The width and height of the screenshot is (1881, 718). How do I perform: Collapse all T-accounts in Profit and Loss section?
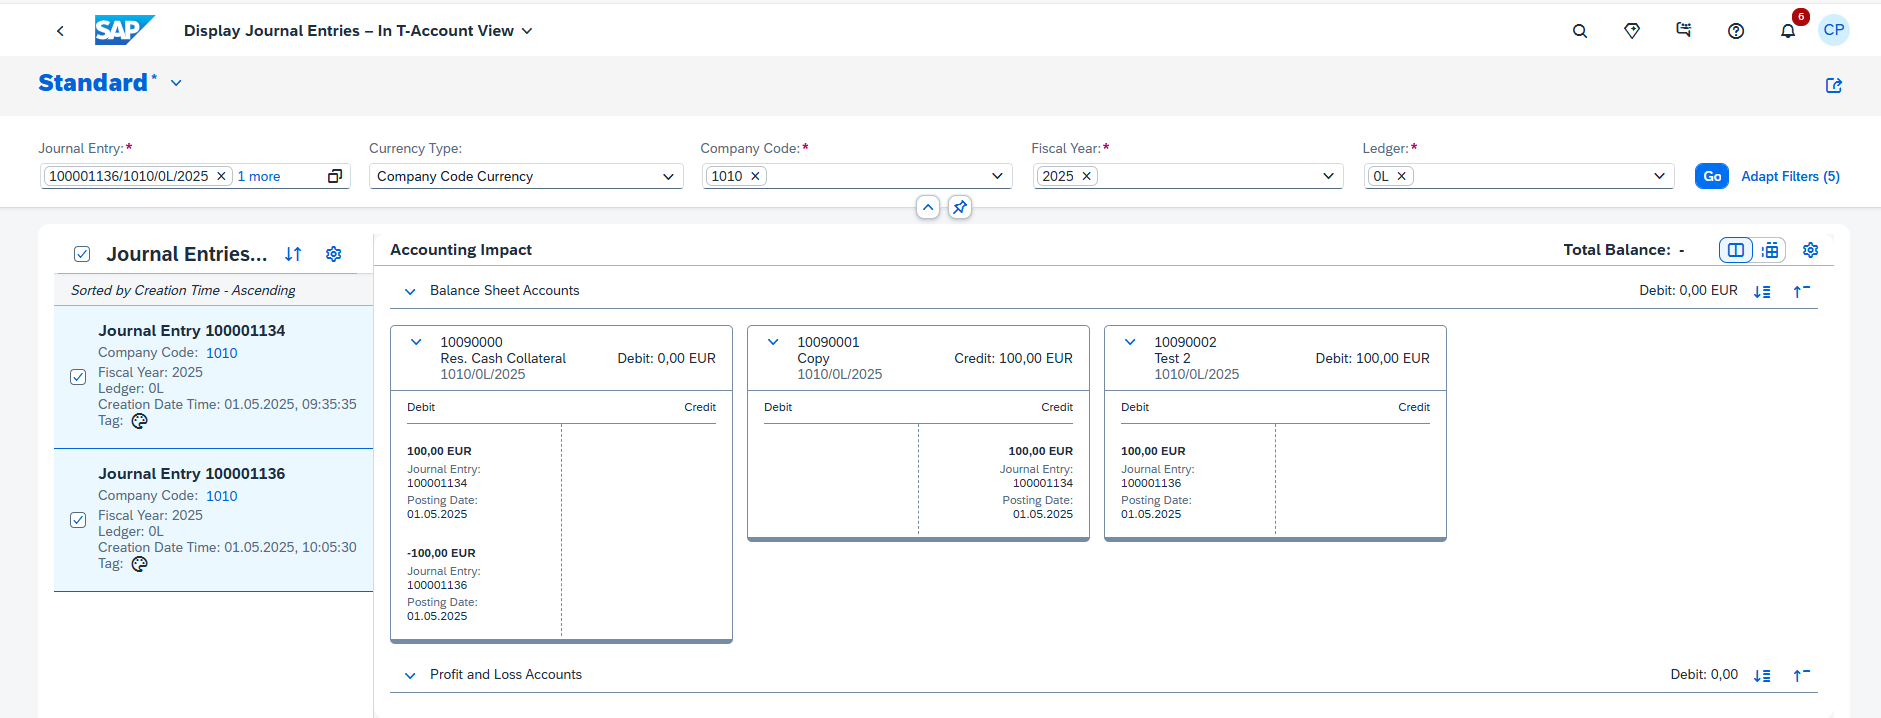[x=1801, y=675]
